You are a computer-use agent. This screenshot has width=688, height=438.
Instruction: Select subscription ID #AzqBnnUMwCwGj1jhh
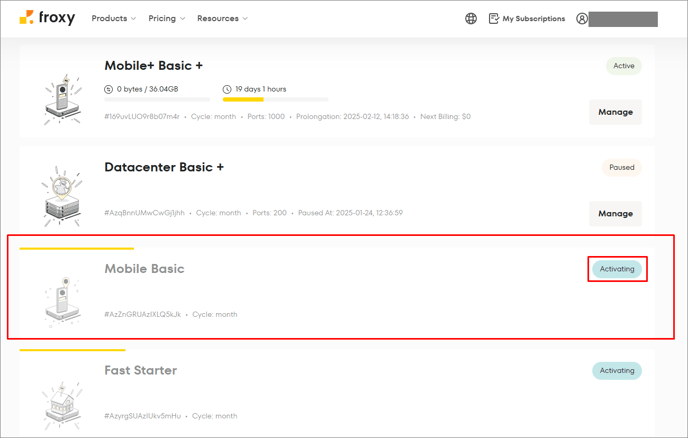(x=144, y=213)
